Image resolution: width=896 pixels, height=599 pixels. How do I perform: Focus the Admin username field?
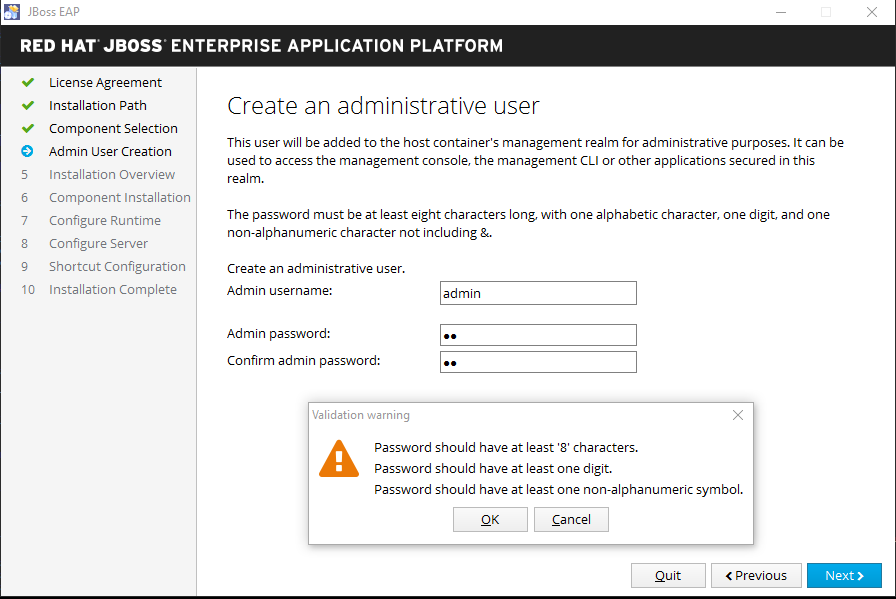[x=538, y=293]
